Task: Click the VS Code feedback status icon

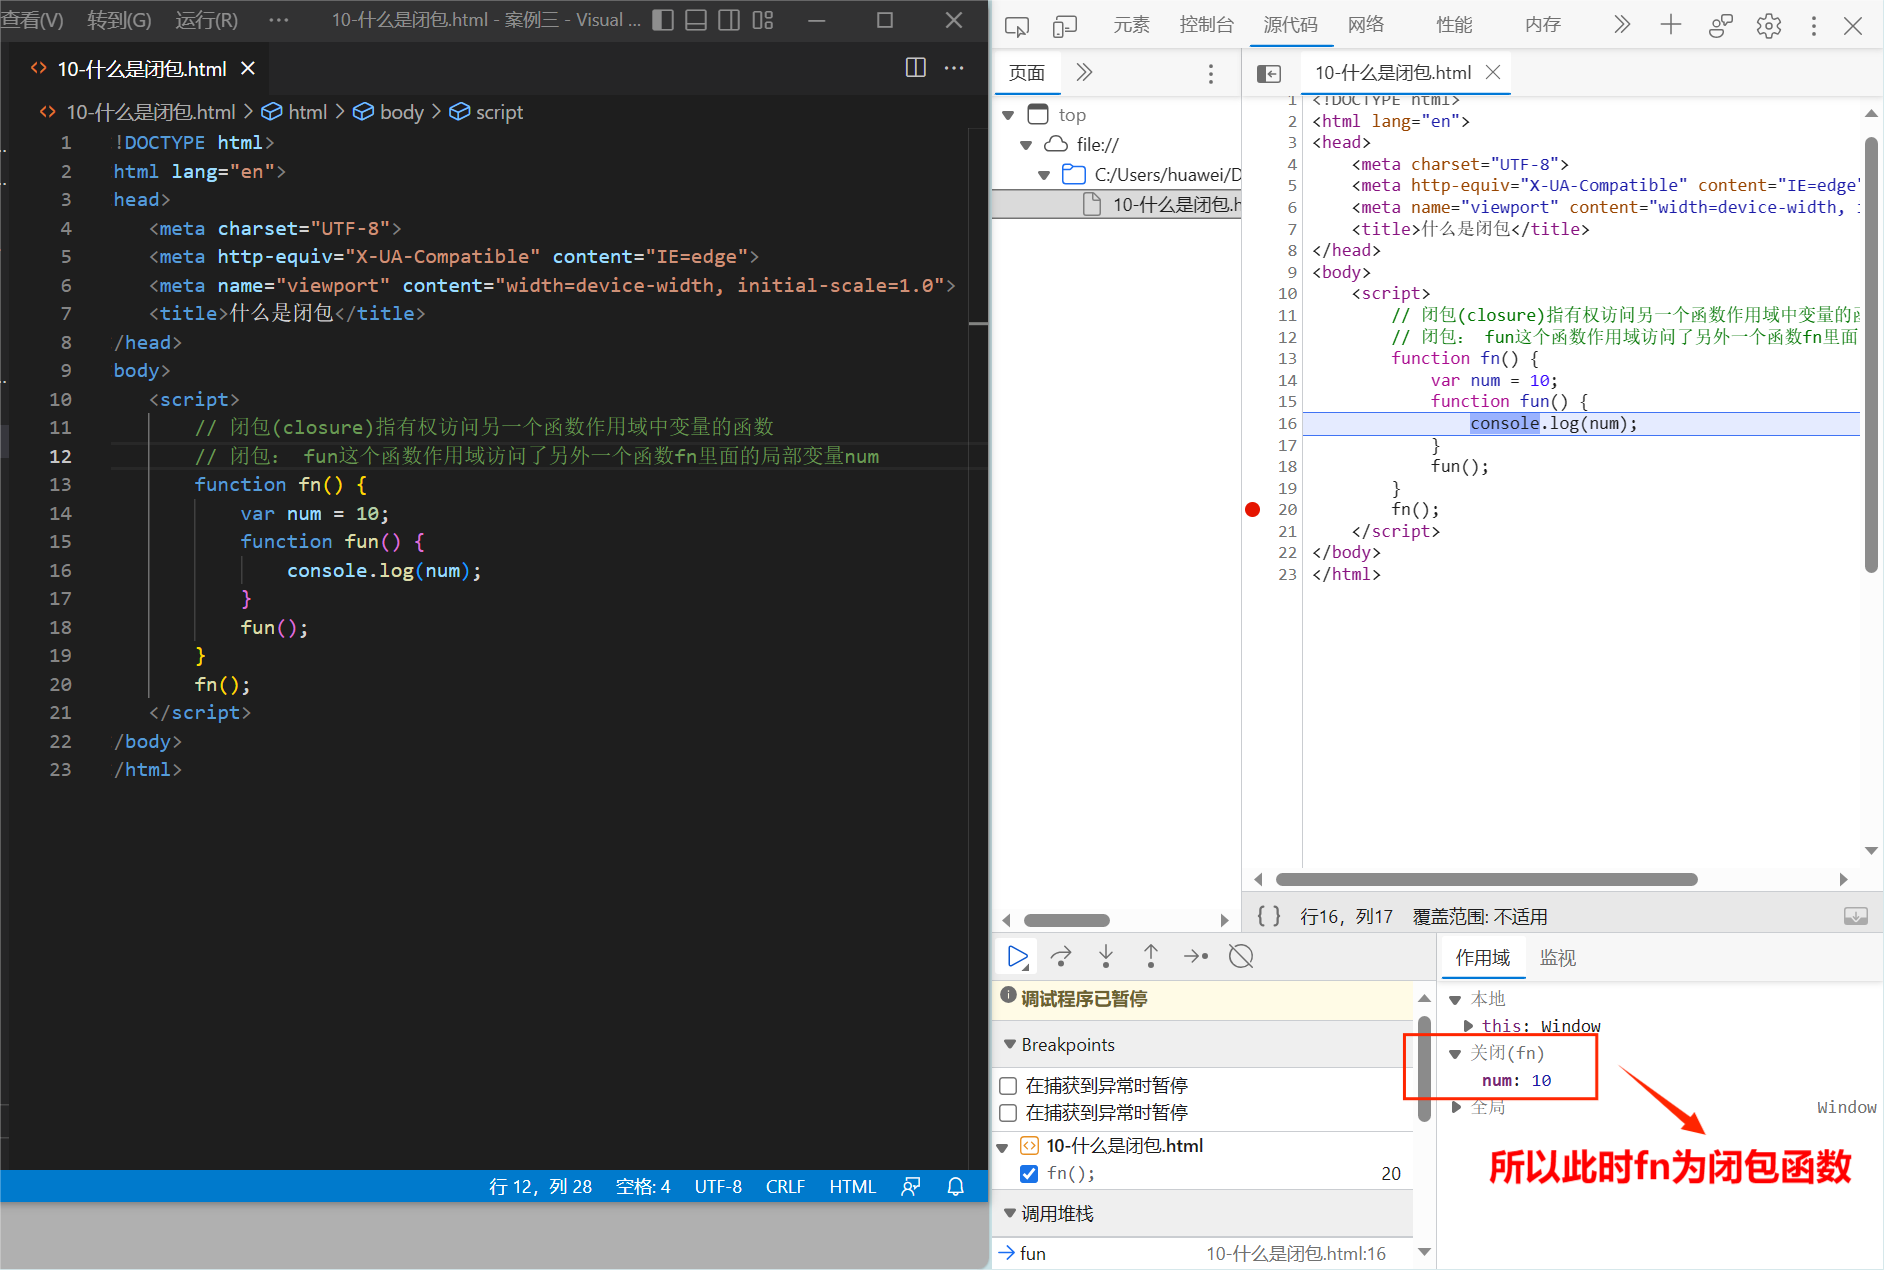Action: pyautogui.click(x=910, y=1186)
